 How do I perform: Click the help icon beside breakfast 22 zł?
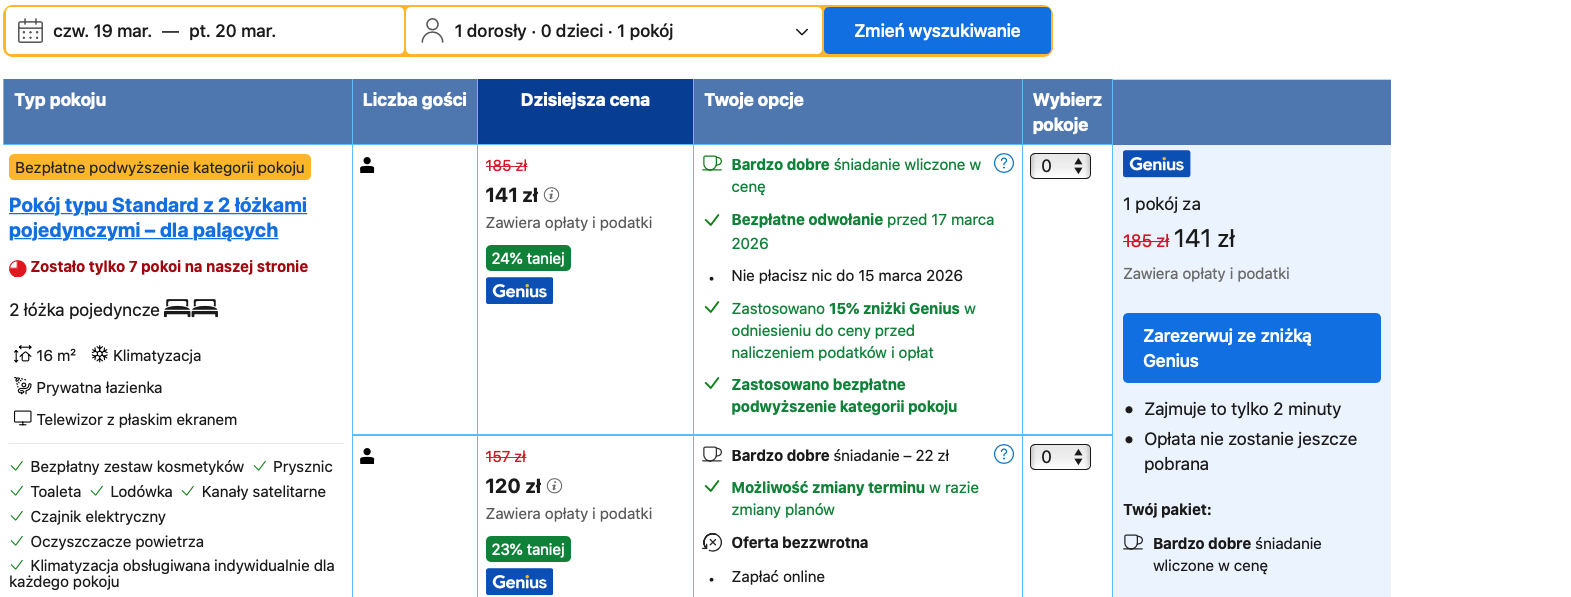(x=1004, y=454)
